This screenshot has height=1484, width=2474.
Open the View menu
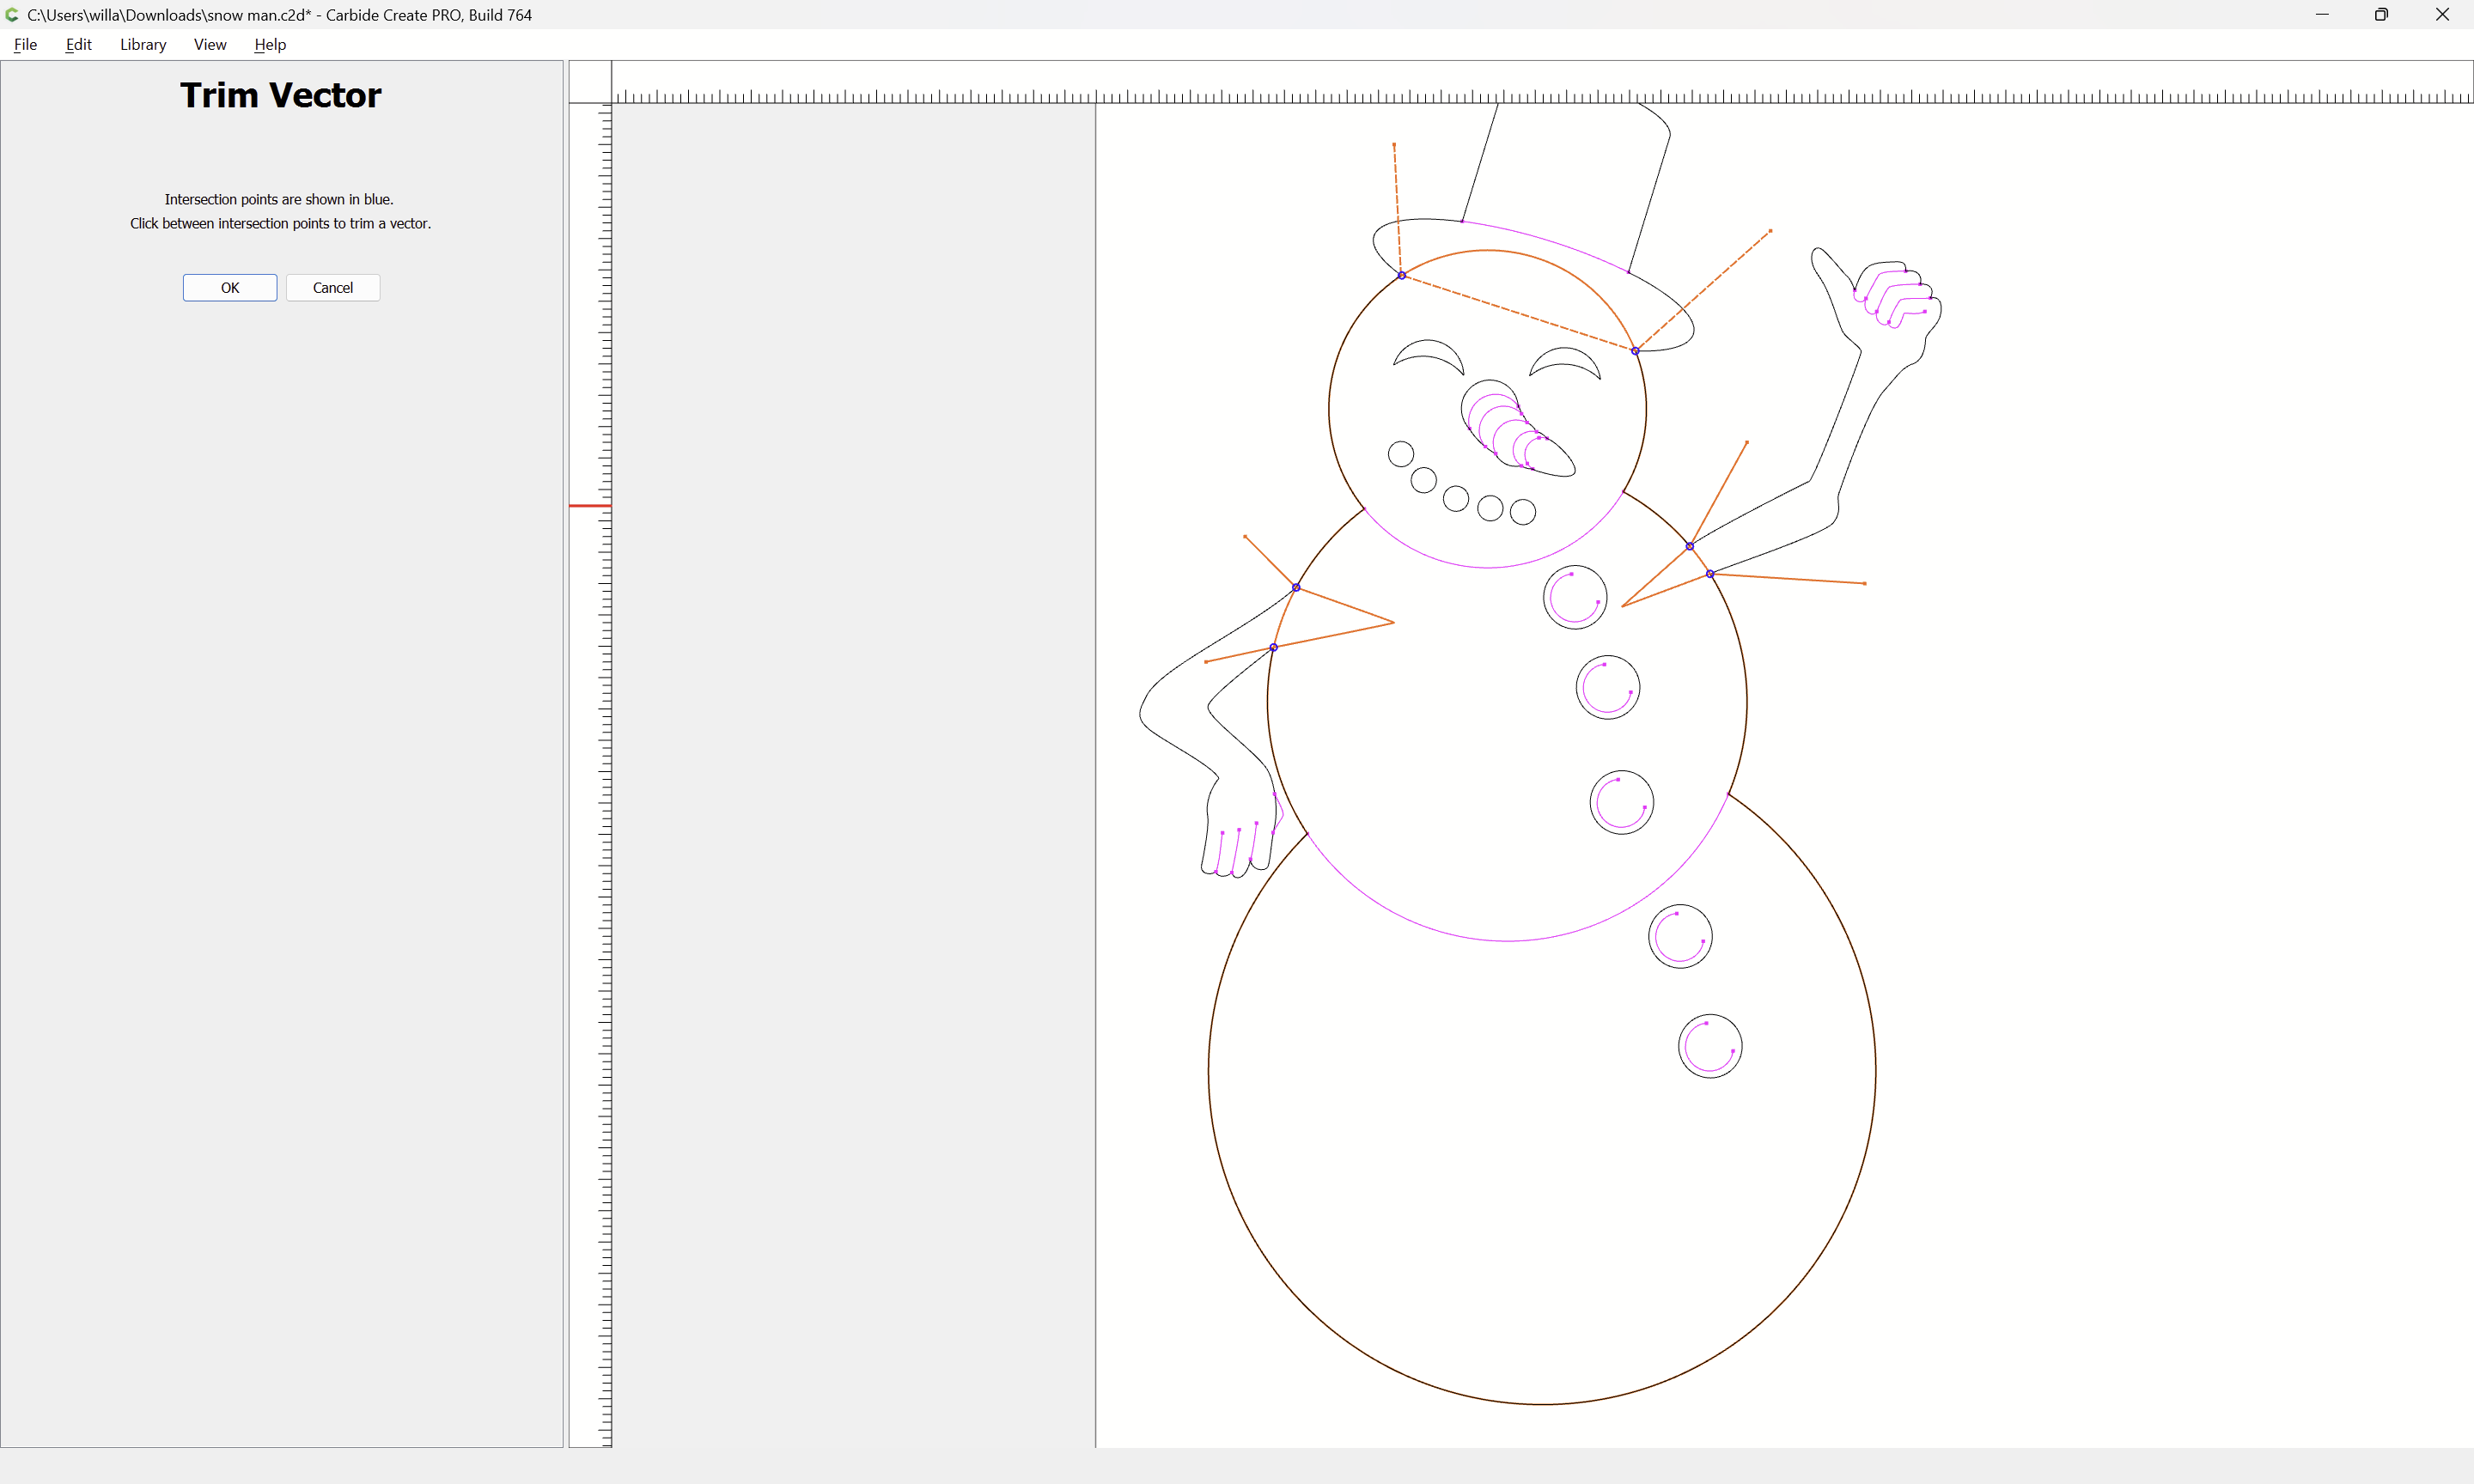pyautogui.click(x=210, y=44)
